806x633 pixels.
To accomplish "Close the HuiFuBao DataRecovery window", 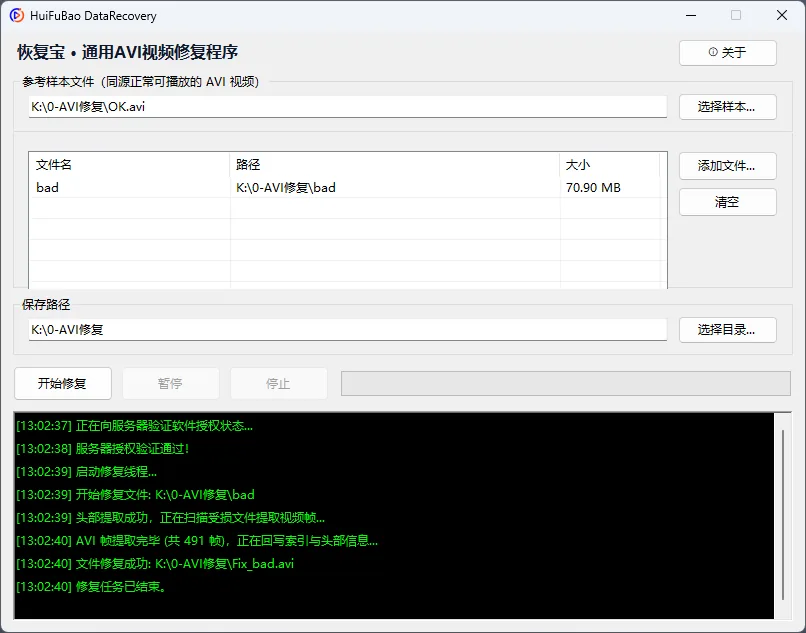I will coord(782,15).
